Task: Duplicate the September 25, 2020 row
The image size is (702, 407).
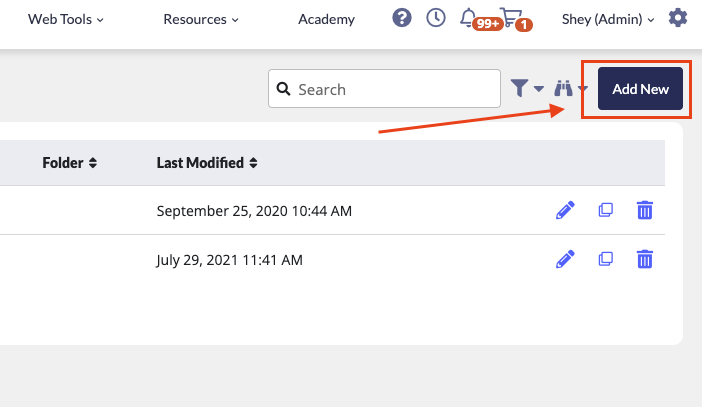Action: pos(605,210)
